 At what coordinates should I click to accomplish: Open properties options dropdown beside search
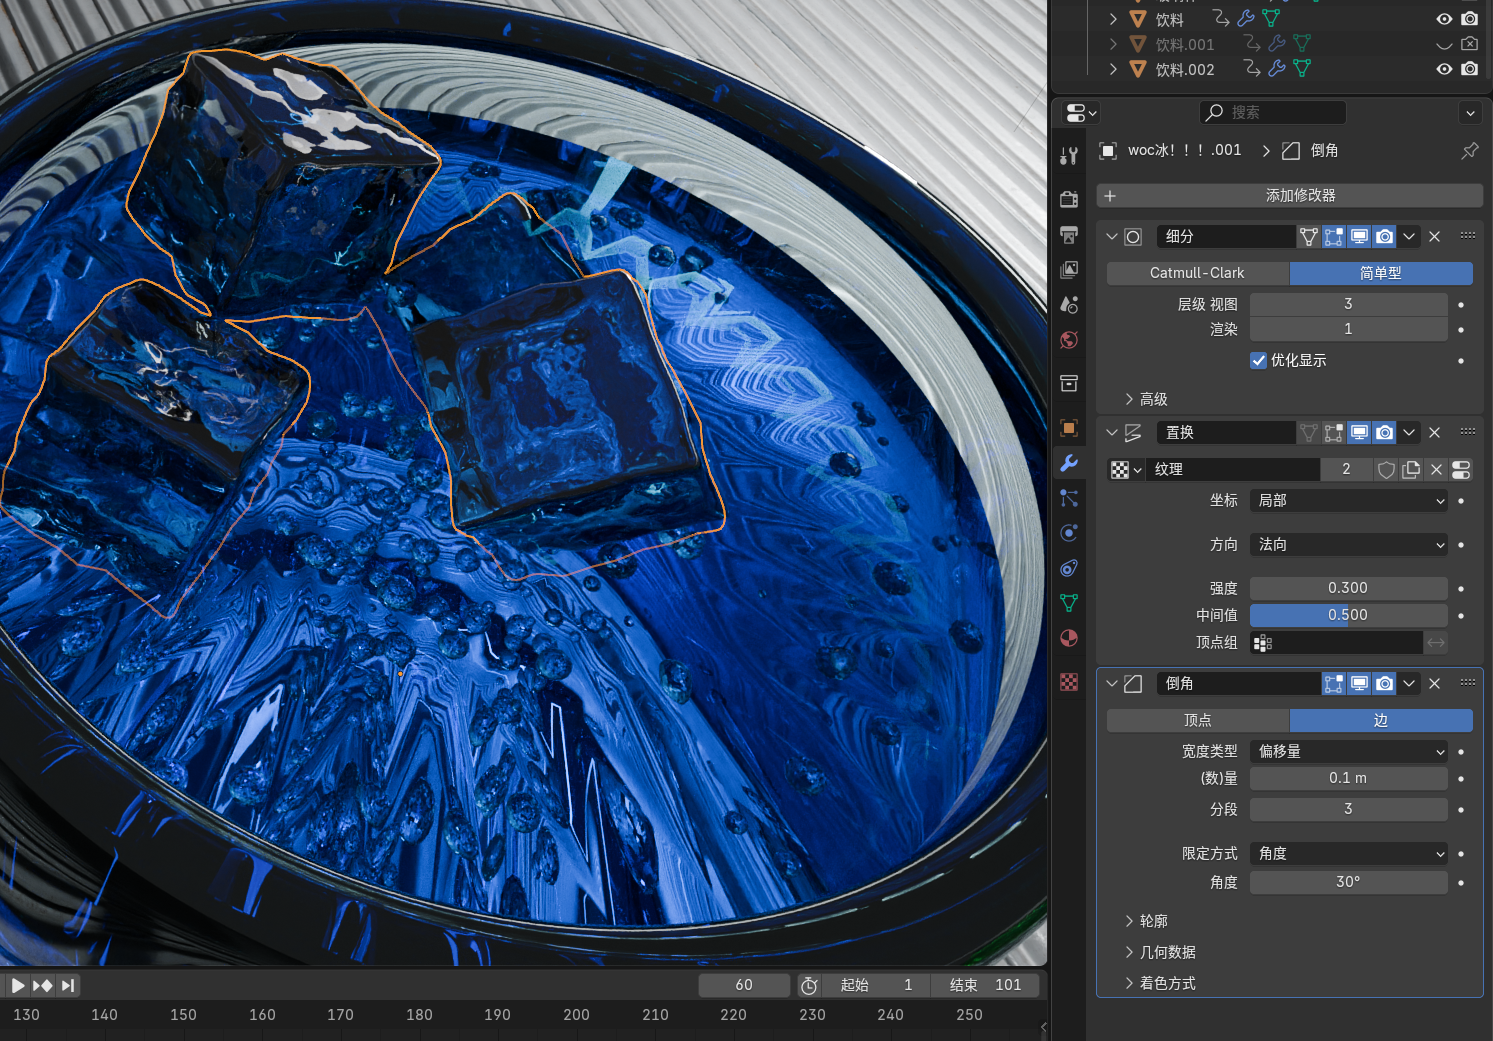tap(1470, 113)
